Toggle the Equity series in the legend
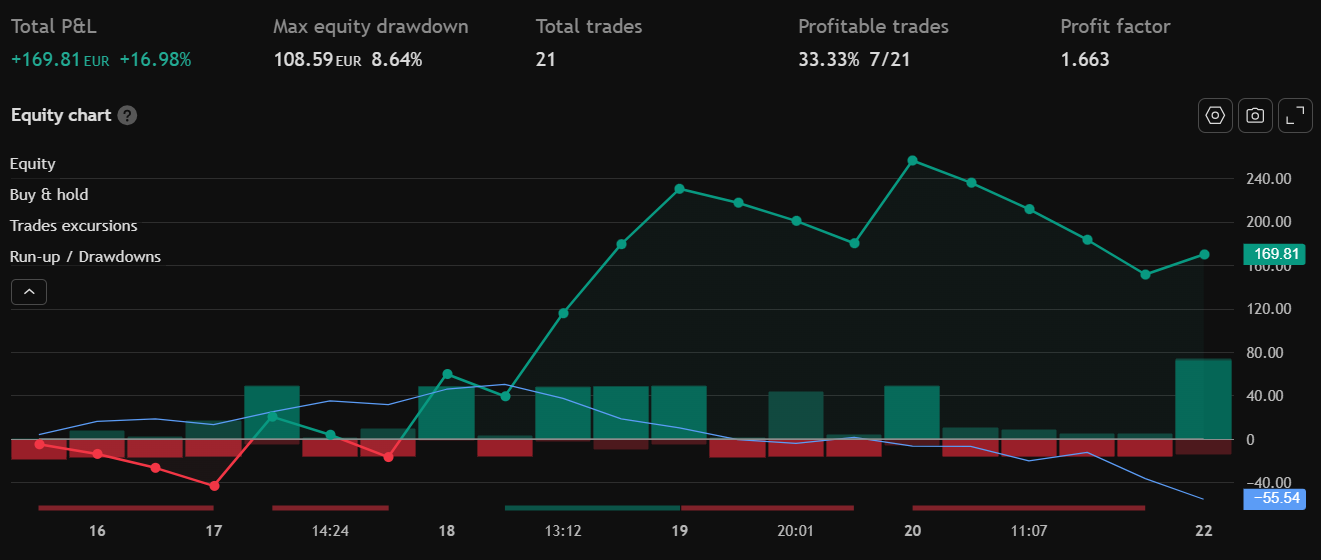Screen dimensions: 1321x560 [33, 164]
